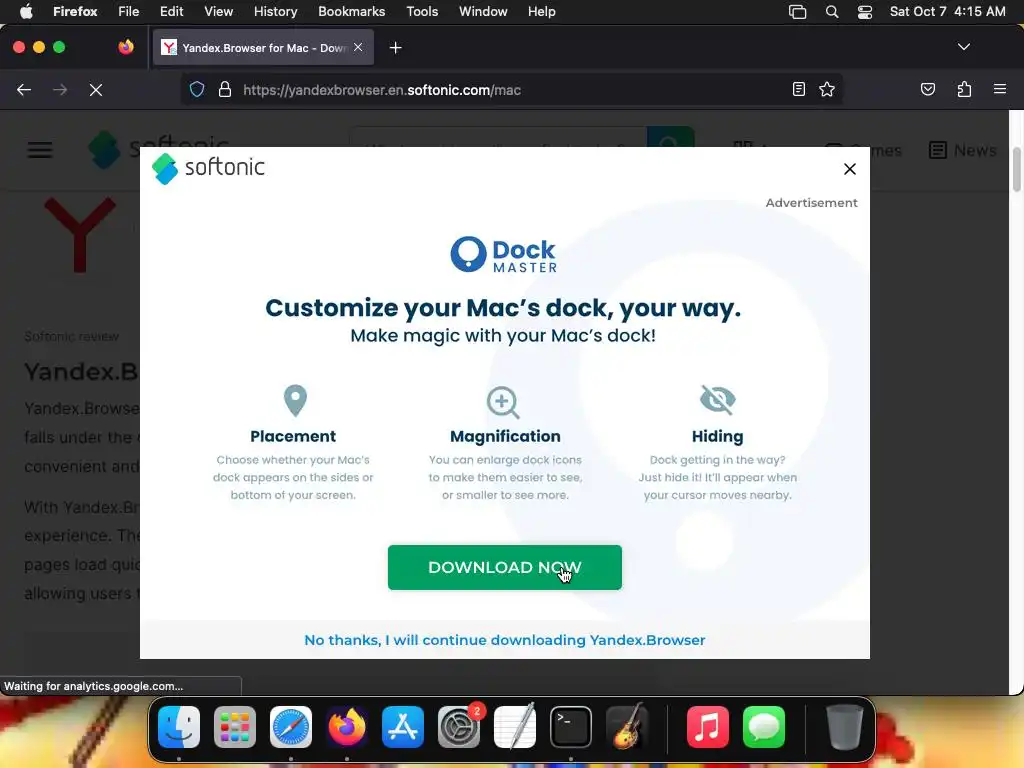Click the Magnification magnifier icon
This screenshot has height=768, width=1024.
click(x=504, y=402)
